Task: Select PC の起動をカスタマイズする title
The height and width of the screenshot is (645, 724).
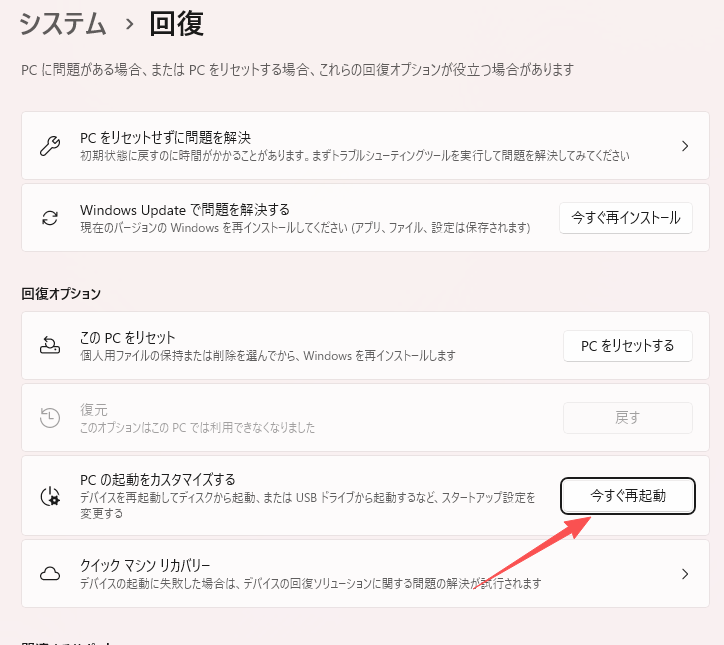Action: click(x=158, y=480)
